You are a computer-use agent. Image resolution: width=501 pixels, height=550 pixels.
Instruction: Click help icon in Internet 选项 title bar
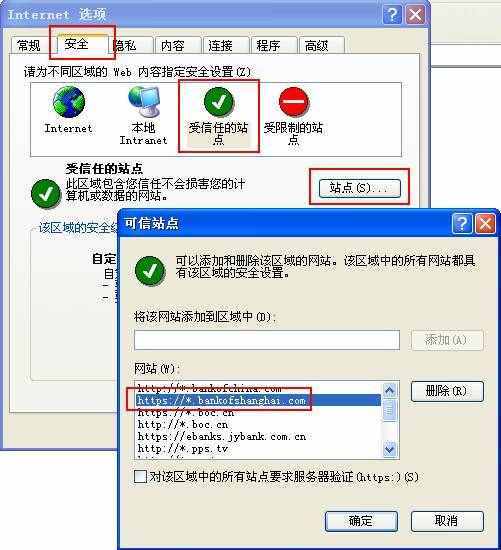click(x=392, y=15)
